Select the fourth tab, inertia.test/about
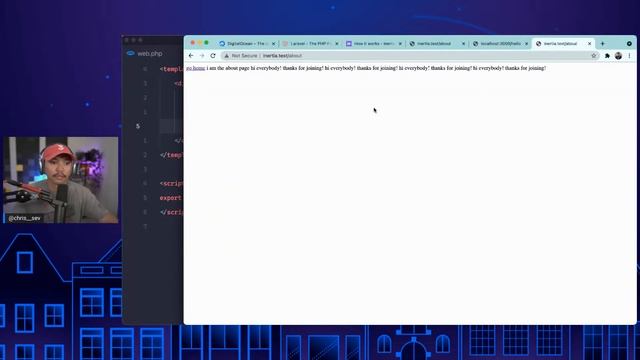The image size is (640, 360). coord(437,43)
